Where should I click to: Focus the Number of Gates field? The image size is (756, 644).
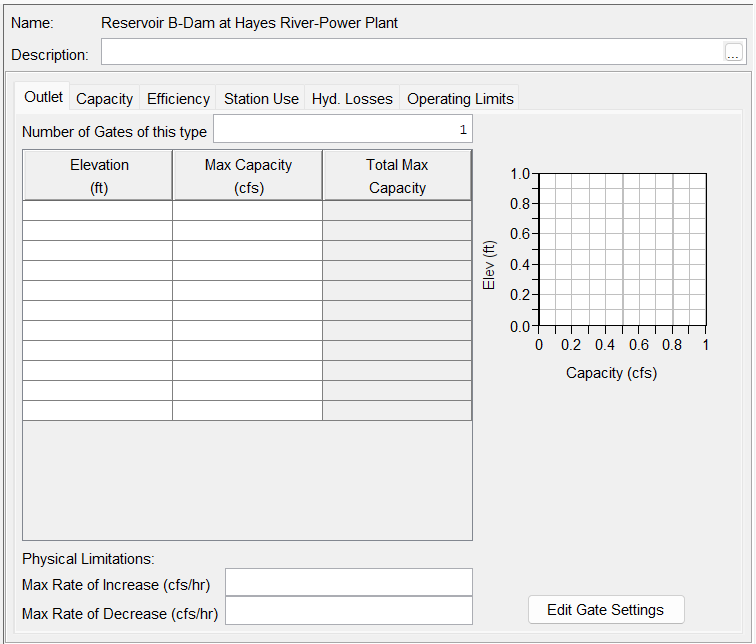[342, 130]
